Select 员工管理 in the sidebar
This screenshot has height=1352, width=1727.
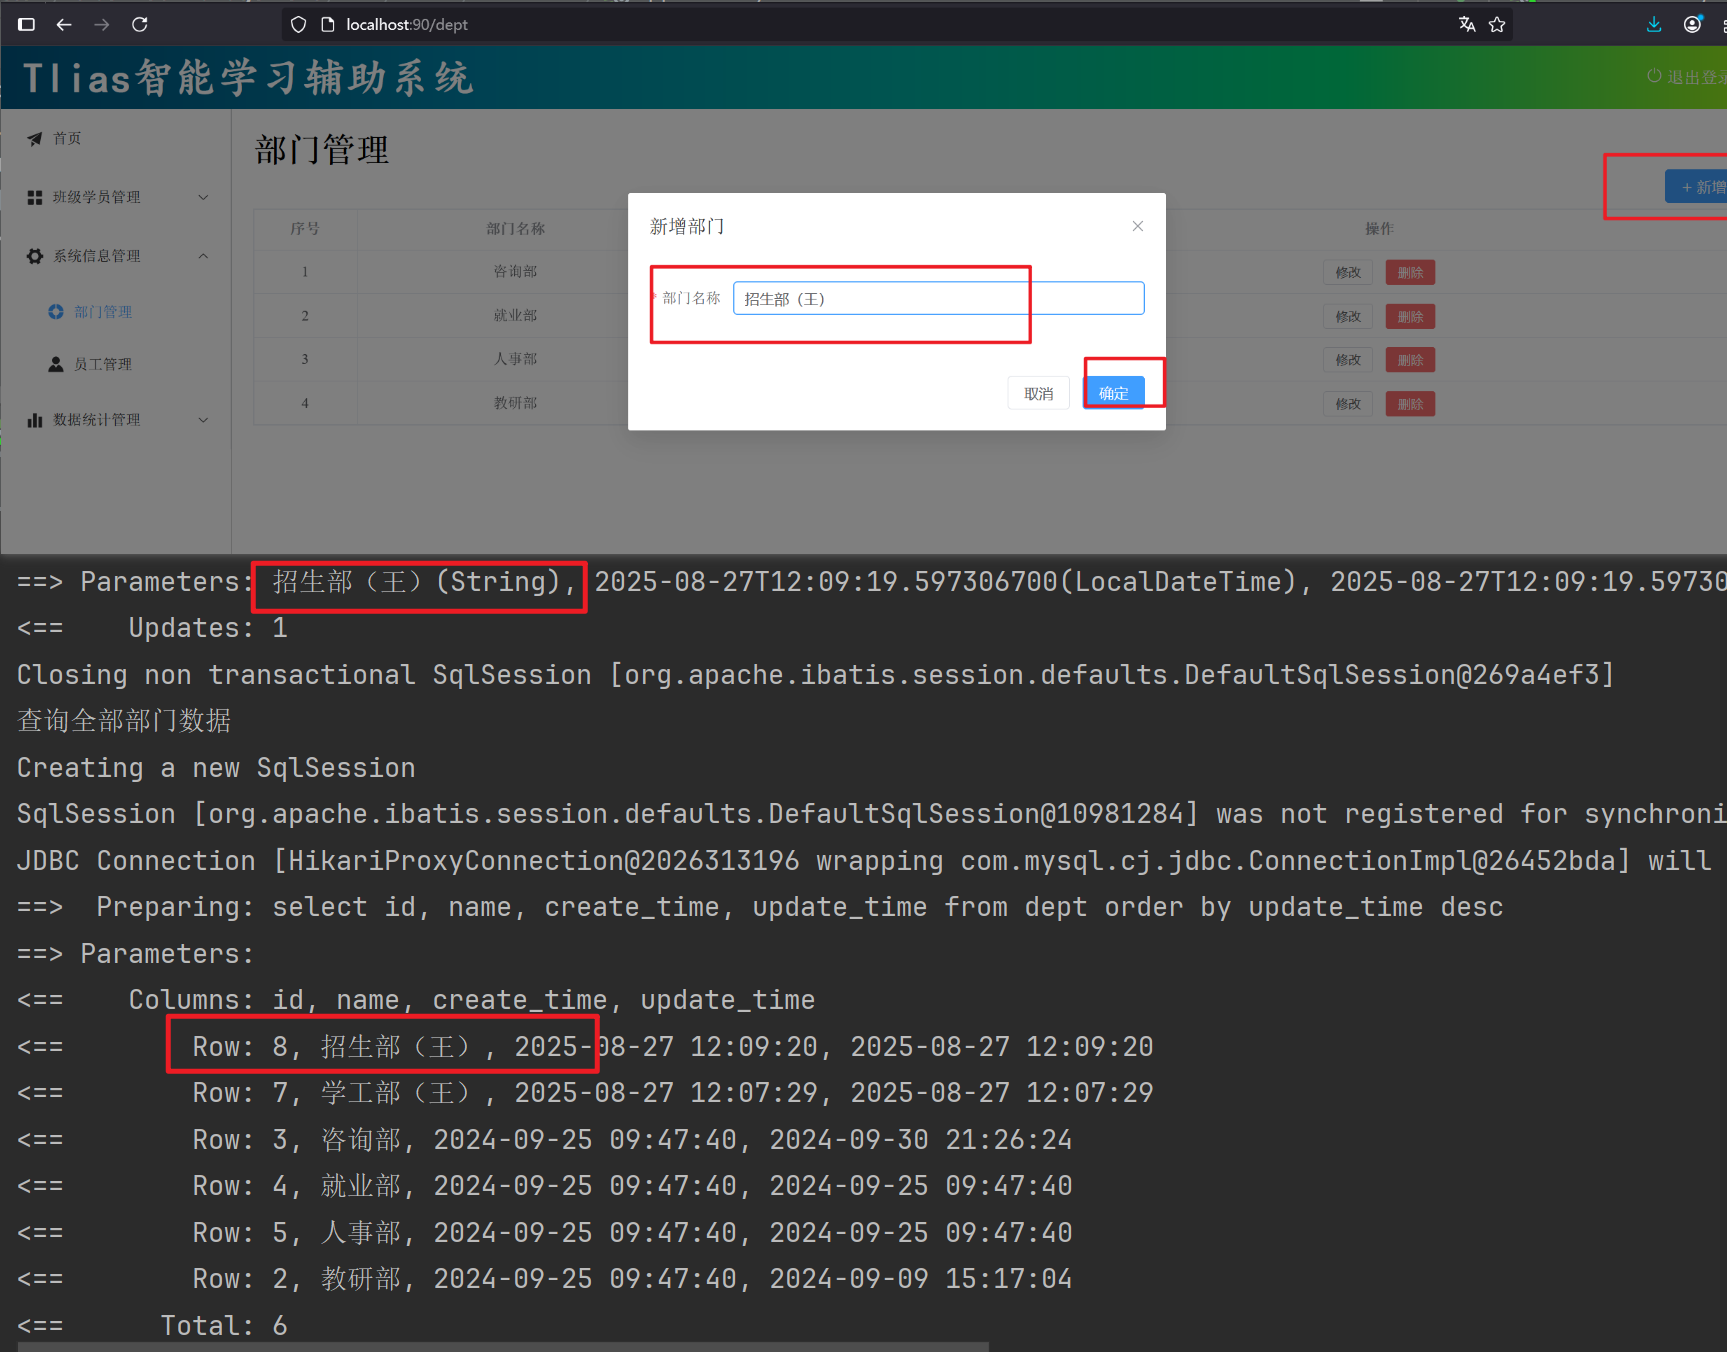click(102, 365)
